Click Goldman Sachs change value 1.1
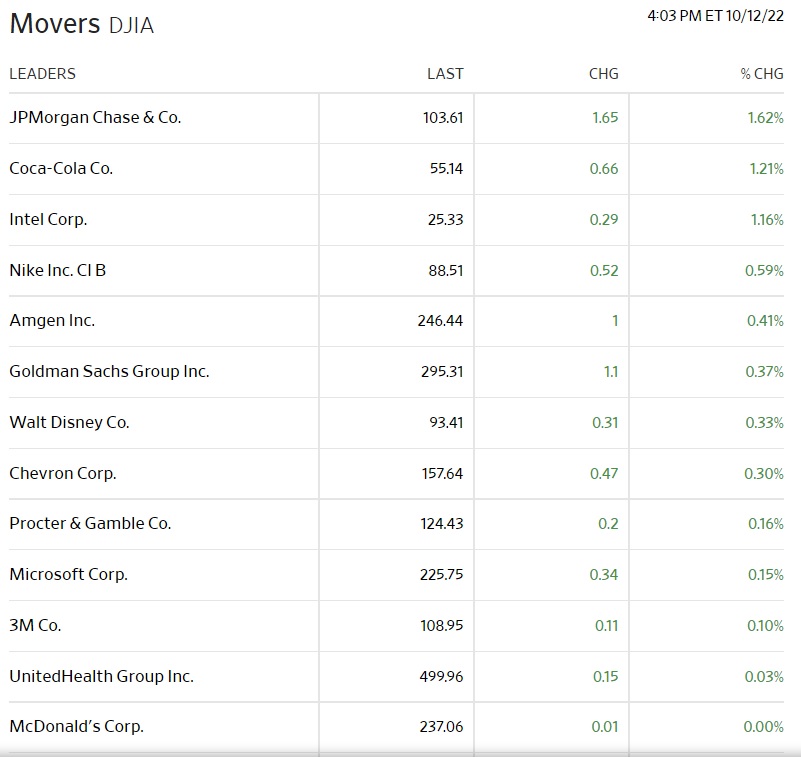Image resolution: width=801 pixels, height=757 pixels. click(611, 371)
